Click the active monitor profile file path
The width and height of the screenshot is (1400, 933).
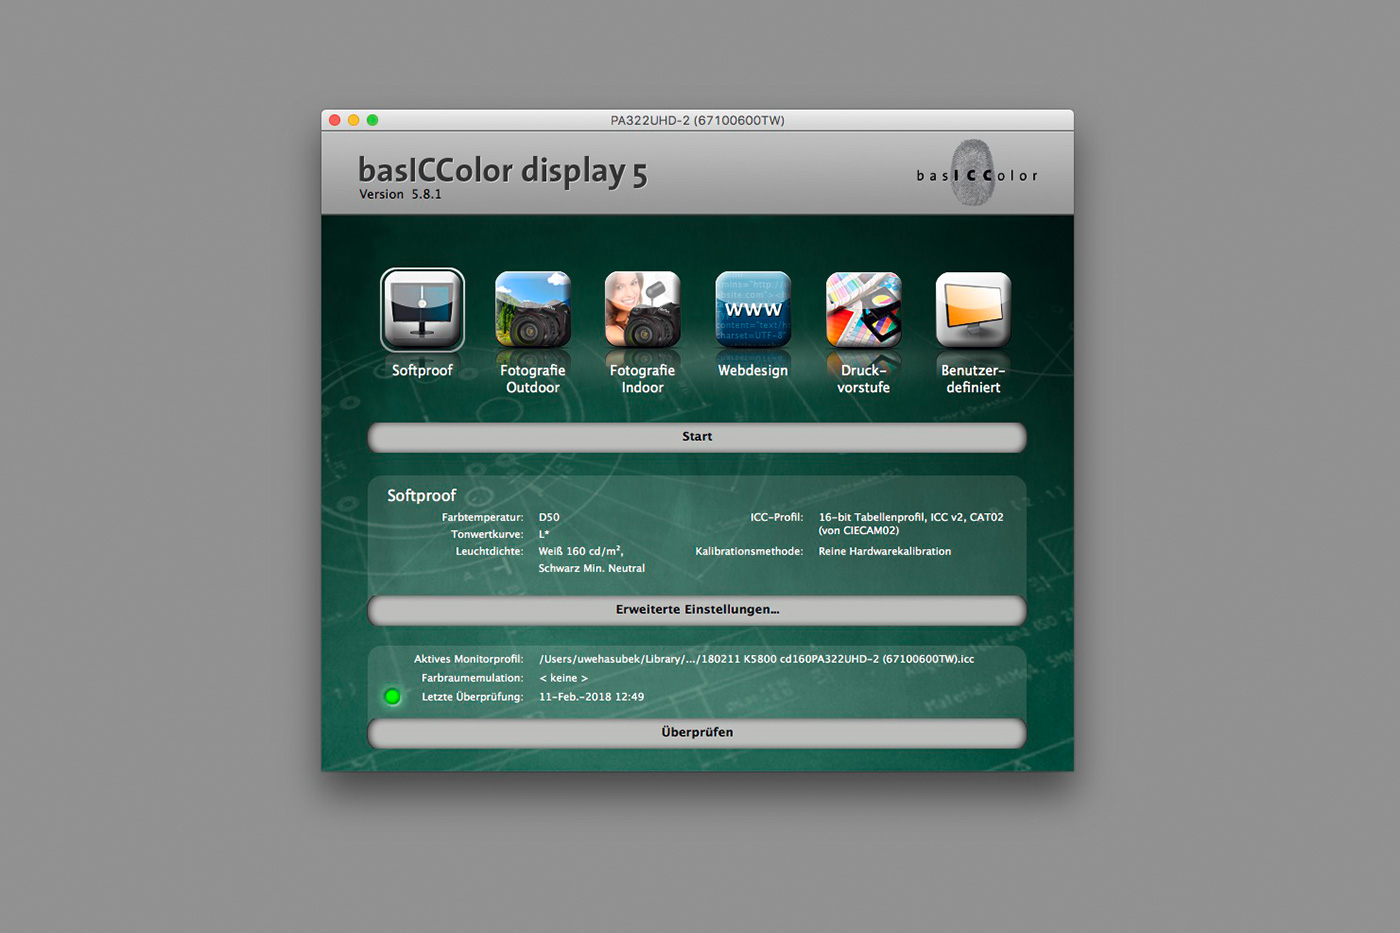[756, 659]
